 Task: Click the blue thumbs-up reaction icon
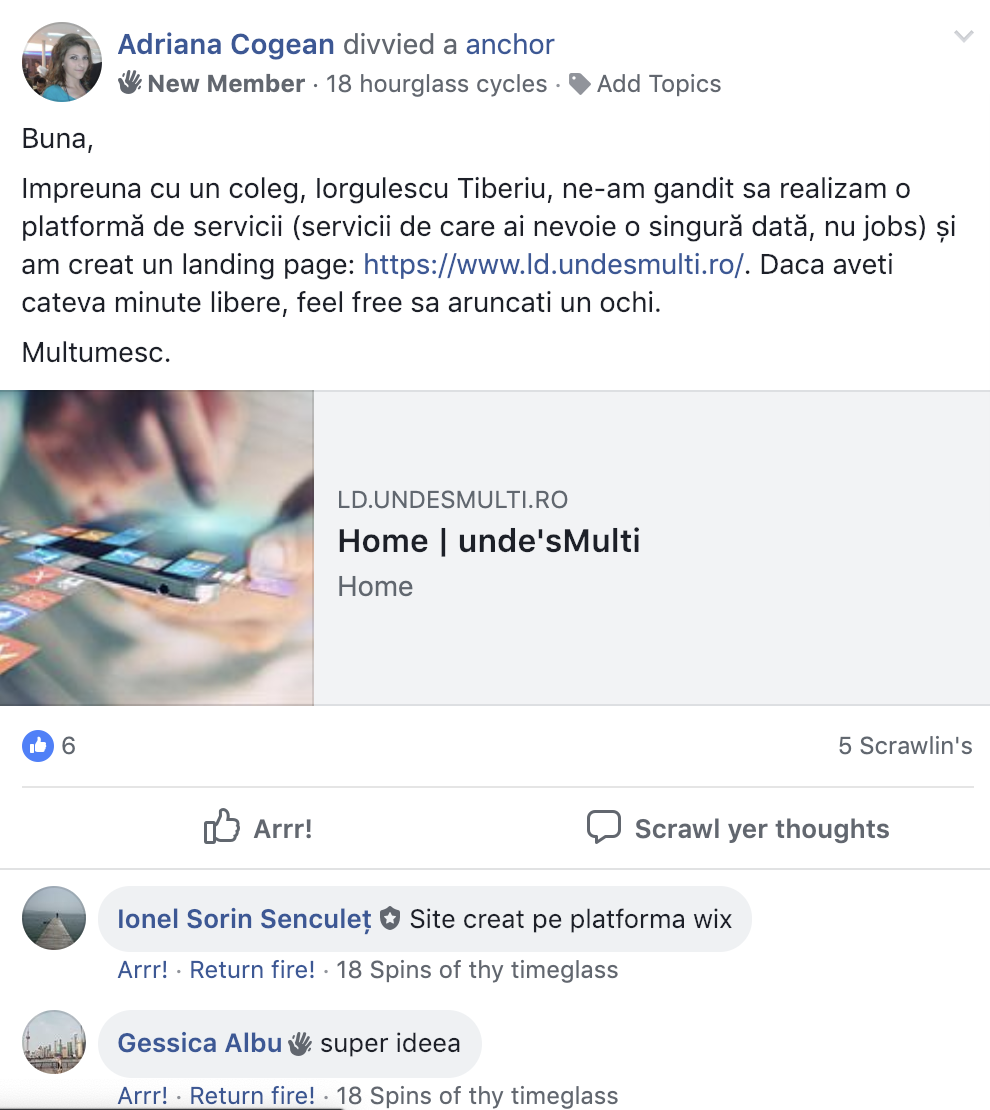(x=38, y=745)
